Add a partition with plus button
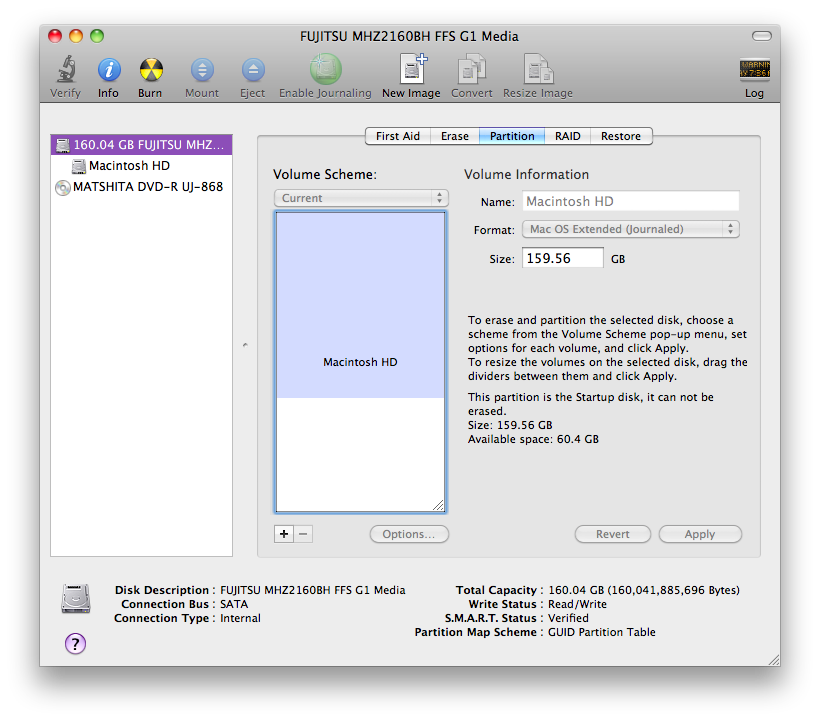Viewport: 820px width, 721px height. [x=283, y=534]
